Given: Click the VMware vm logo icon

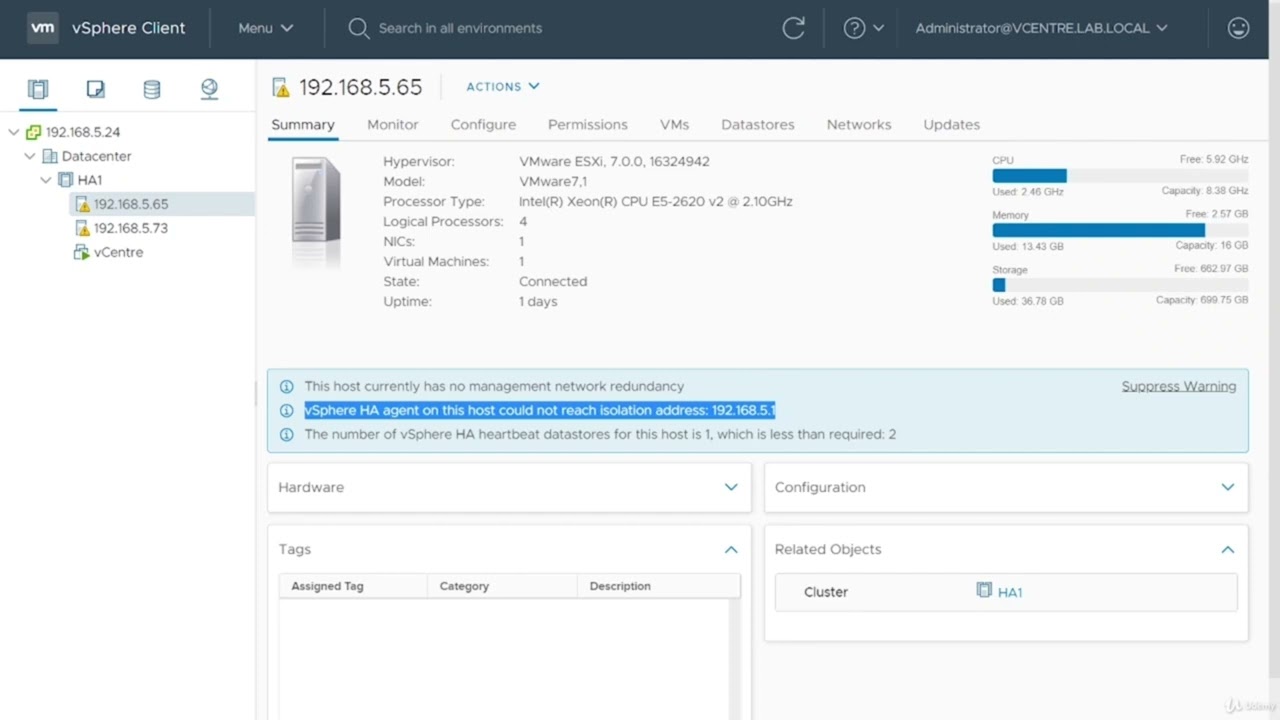Looking at the screenshot, I should click(43, 28).
